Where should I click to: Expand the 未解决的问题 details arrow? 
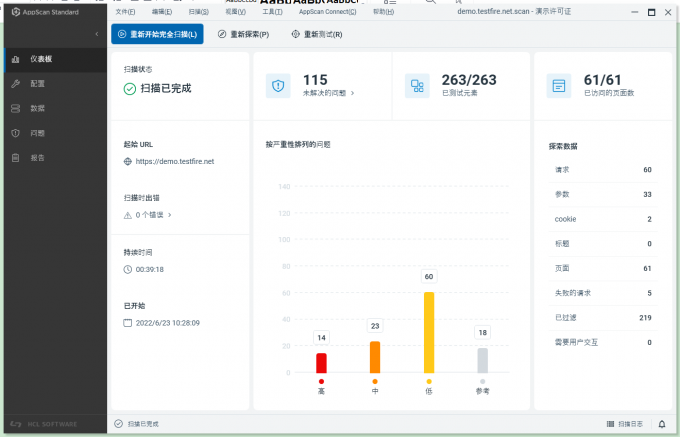tap(352, 93)
